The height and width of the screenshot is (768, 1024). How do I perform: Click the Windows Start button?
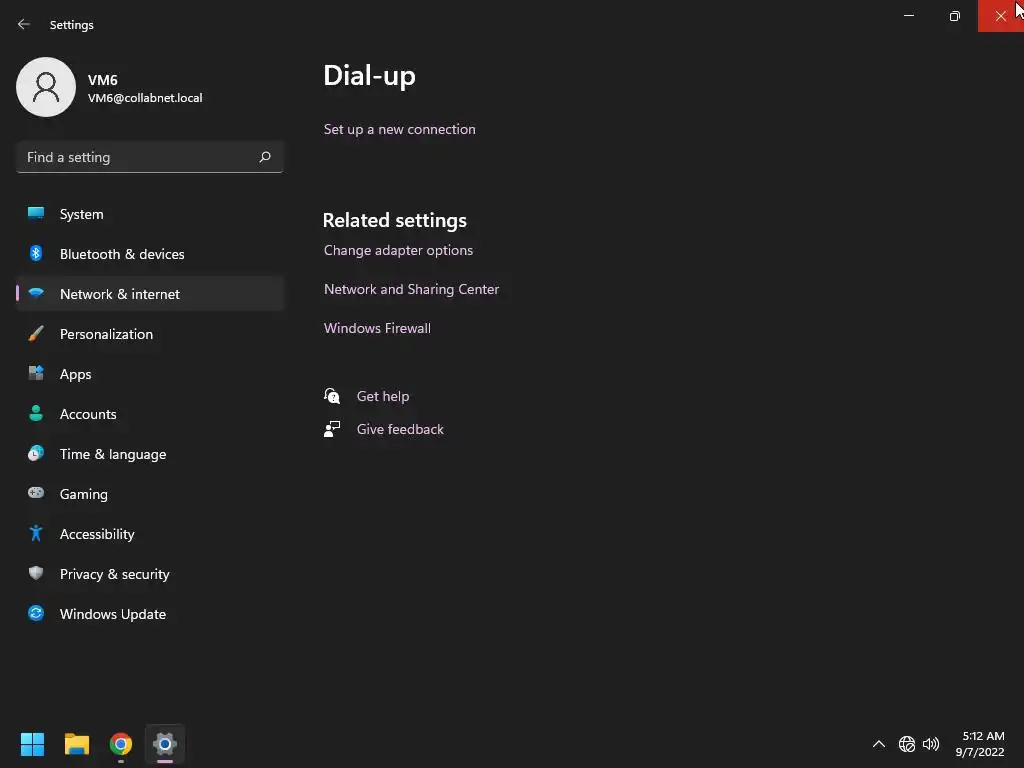(32, 744)
